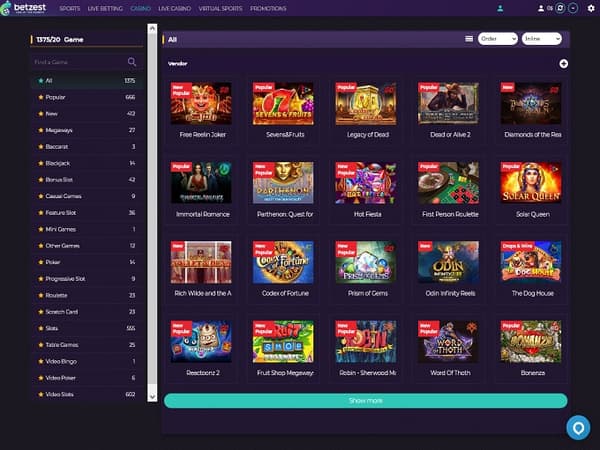Click the Find a Game search field
The height and width of the screenshot is (450, 600).
tap(79, 62)
